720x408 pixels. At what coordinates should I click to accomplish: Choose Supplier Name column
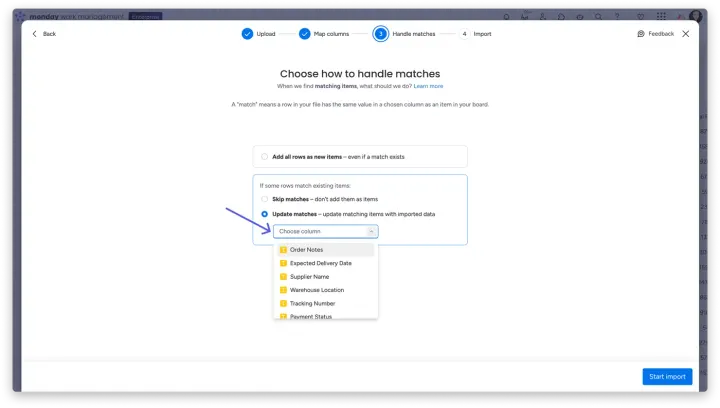(326, 277)
